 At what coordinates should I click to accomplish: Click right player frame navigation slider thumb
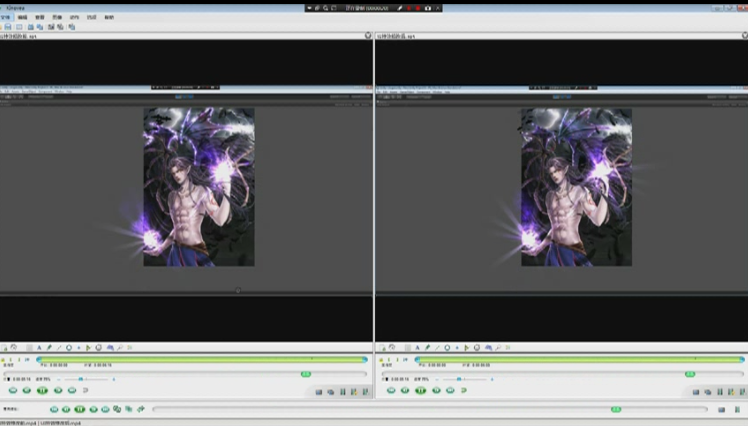(x=690, y=374)
